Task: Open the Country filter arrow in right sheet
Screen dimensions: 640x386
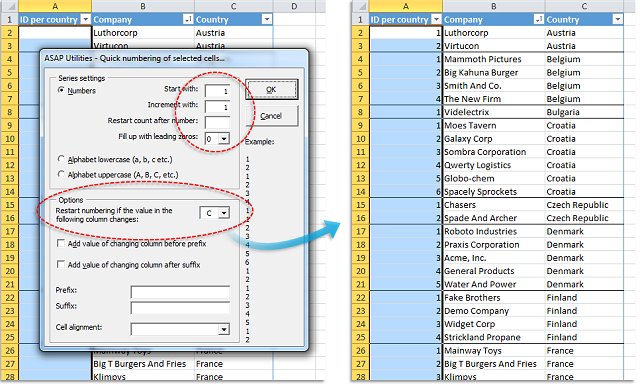Action: [x=618, y=20]
